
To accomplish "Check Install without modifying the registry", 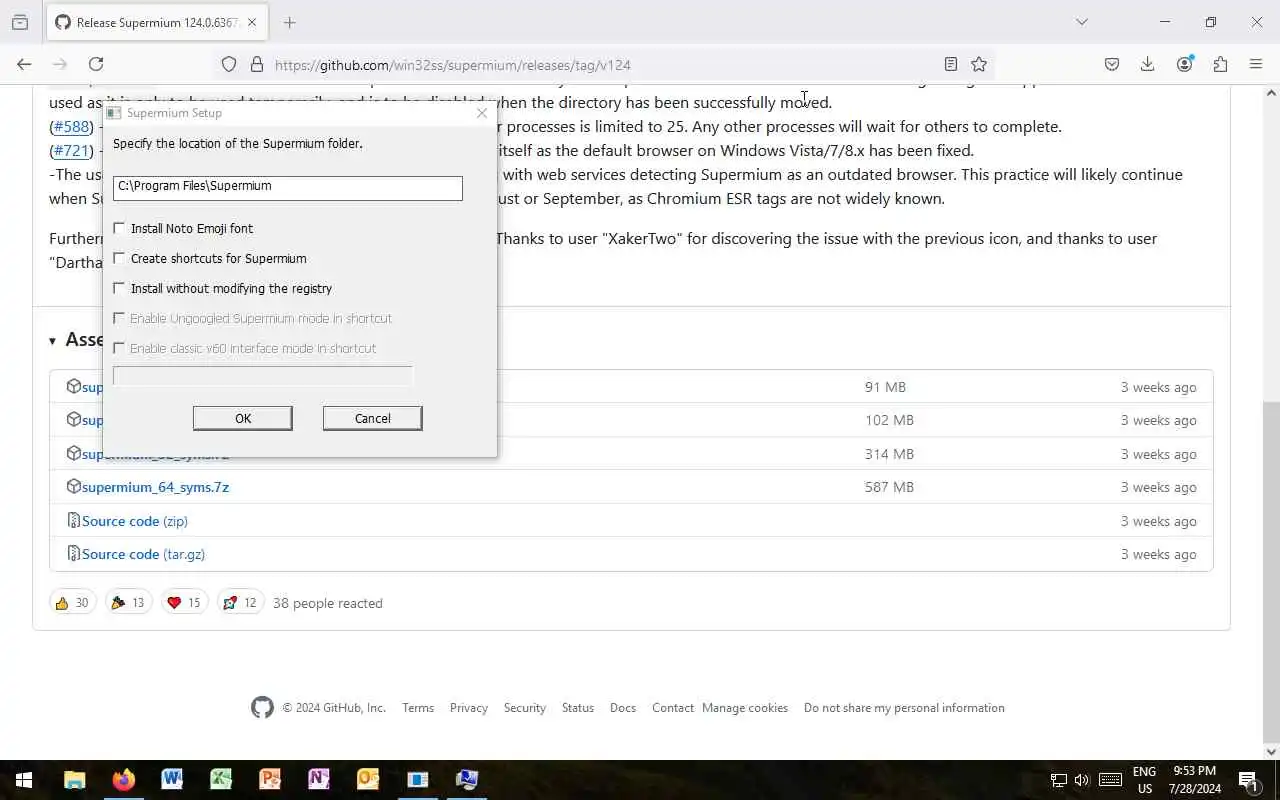I will click(x=119, y=288).
